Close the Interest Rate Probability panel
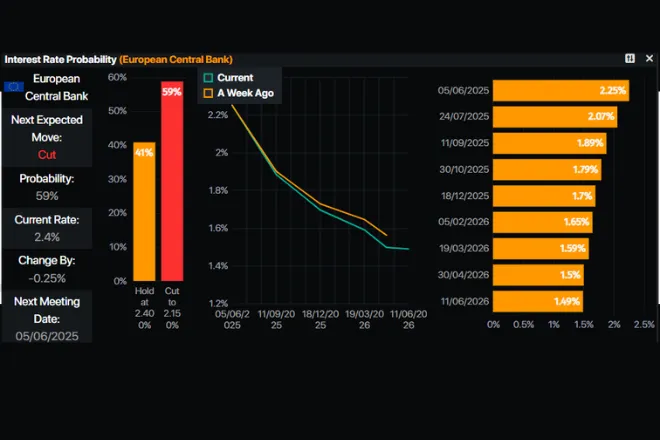660x440 pixels. [649, 59]
